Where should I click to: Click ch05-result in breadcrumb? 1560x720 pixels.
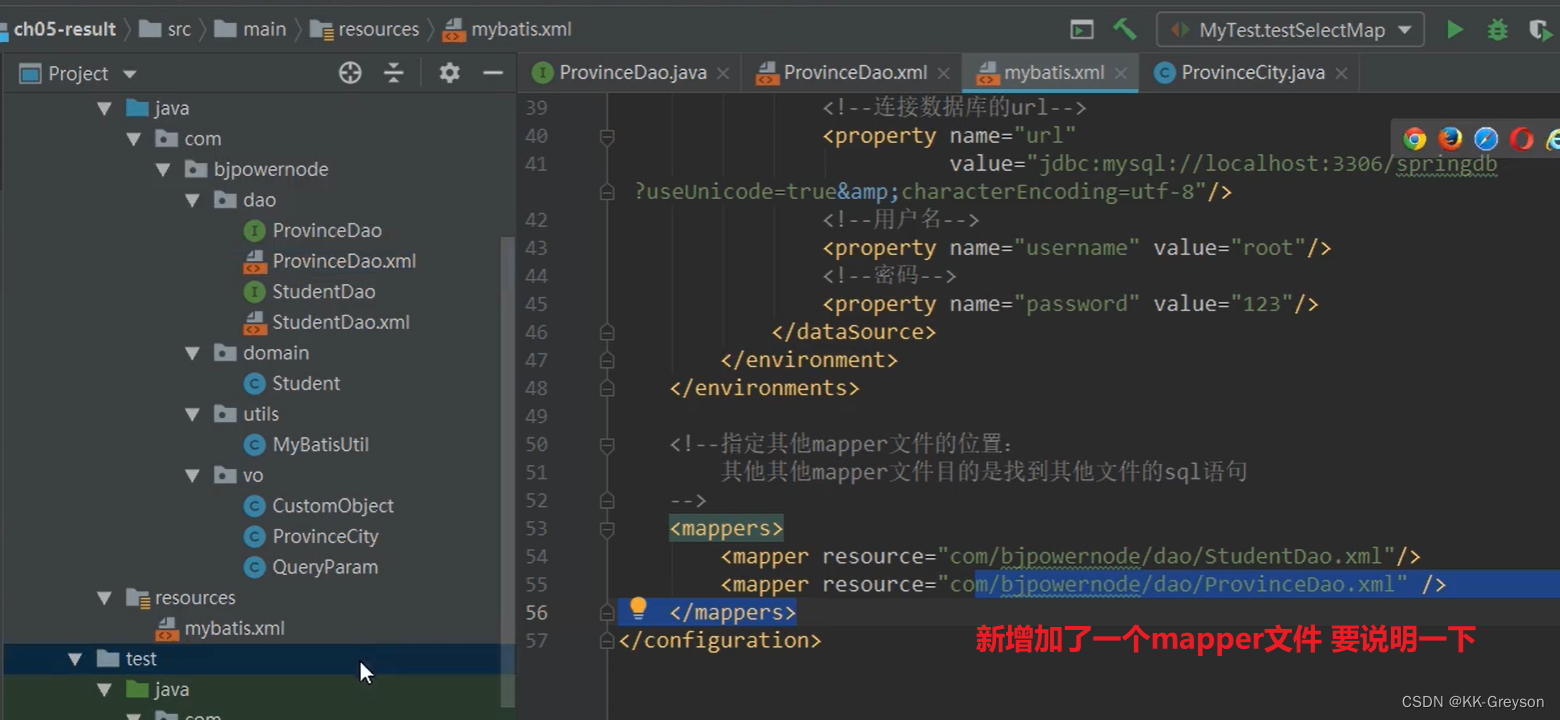[x=65, y=29]
